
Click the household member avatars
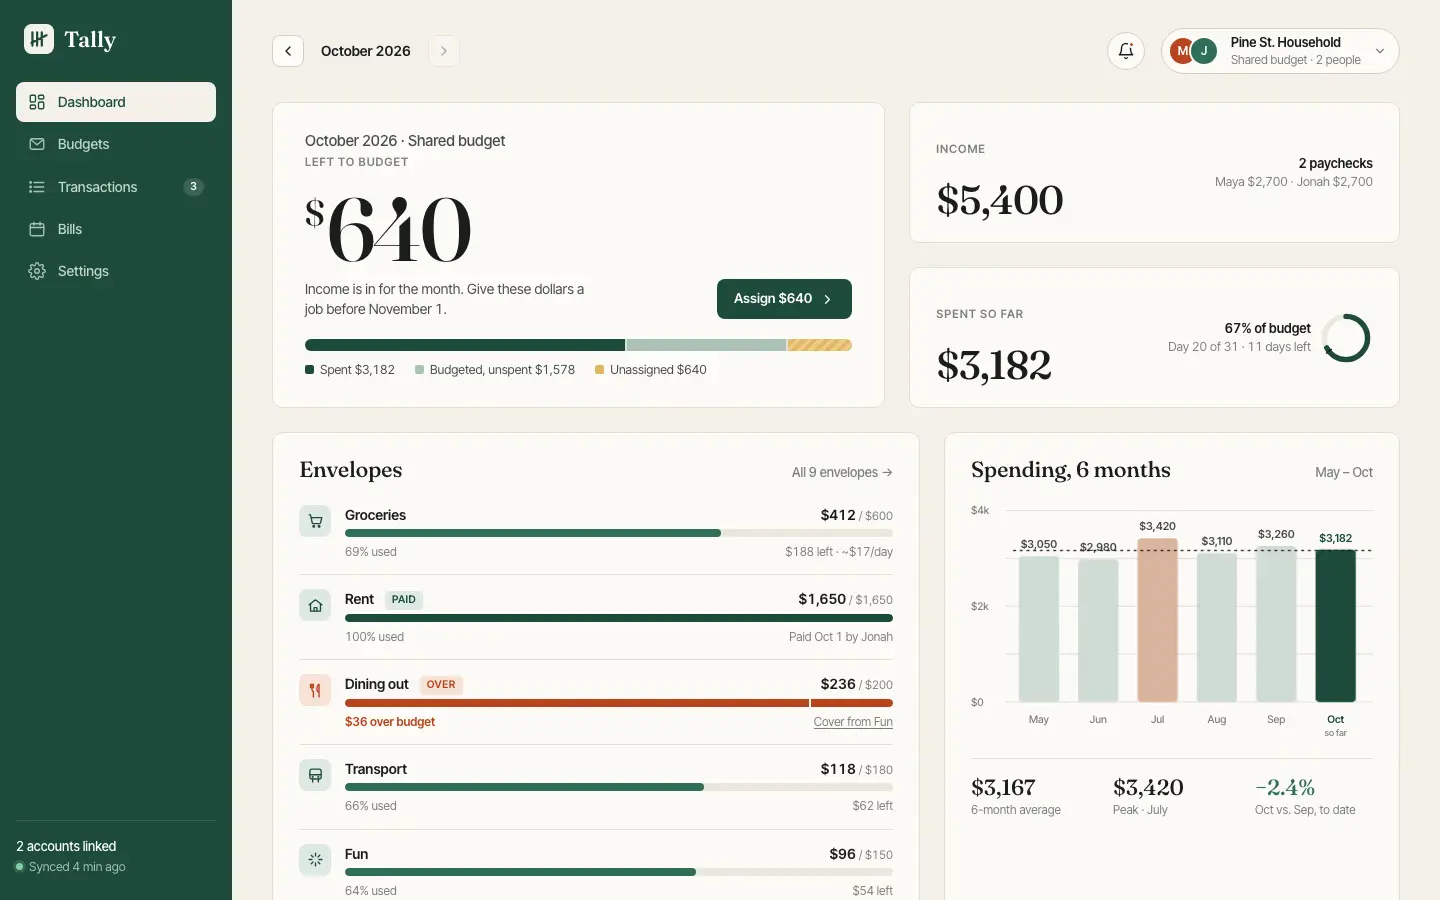coord(1194,51)
